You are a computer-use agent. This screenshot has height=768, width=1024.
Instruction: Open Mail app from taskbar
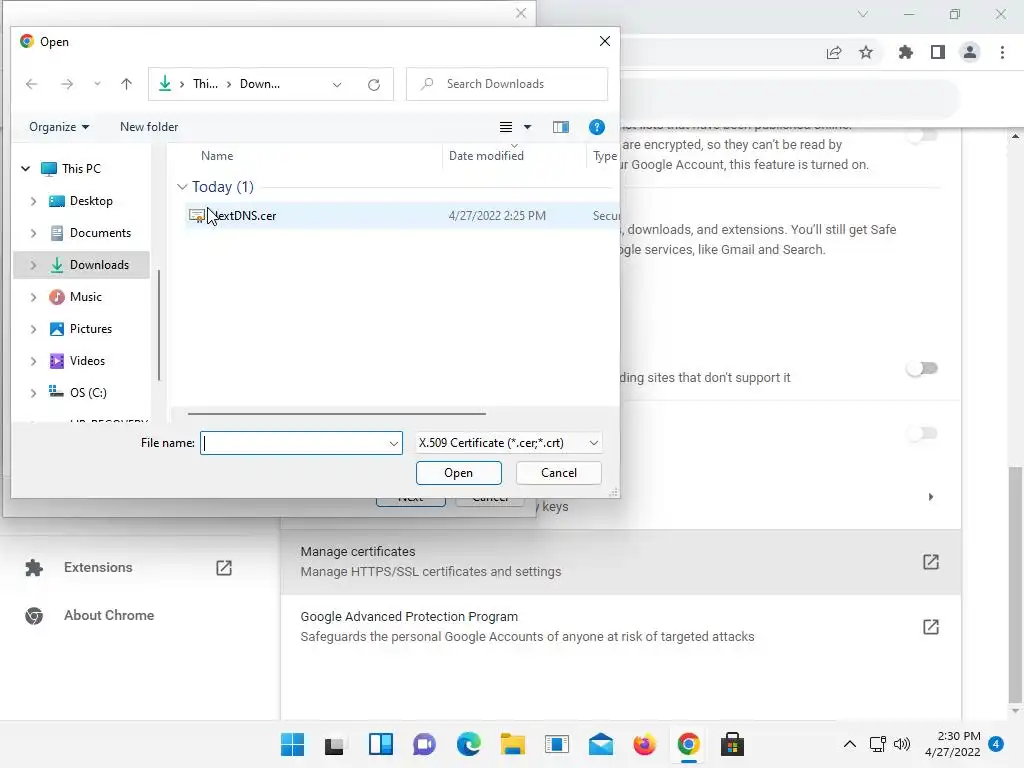click(600, 744)
